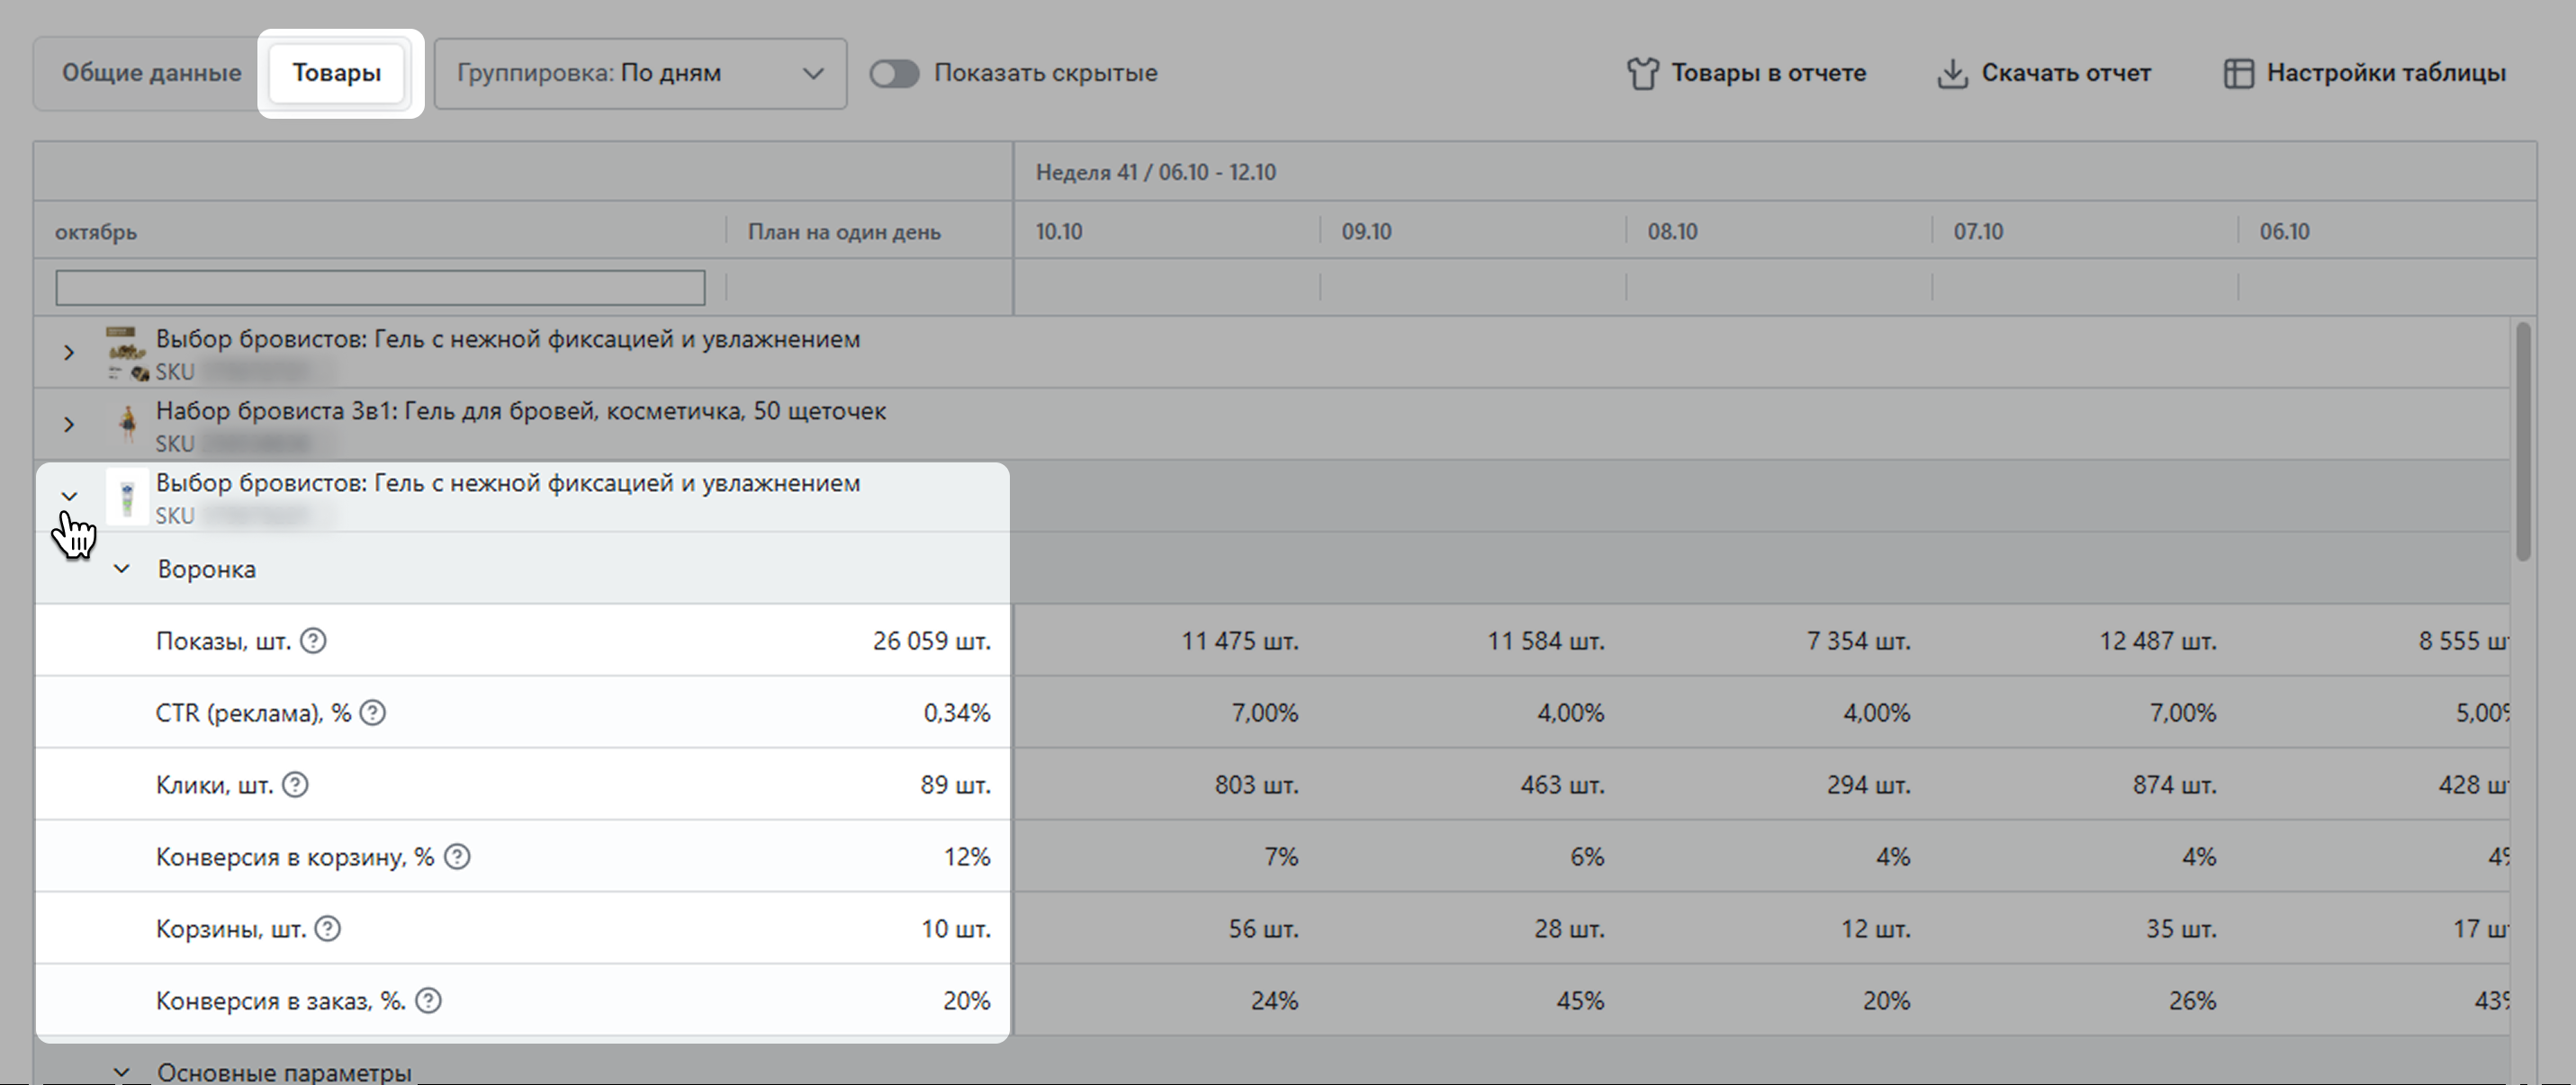The image size is (2576, 1085).
Task: Collapse the Основные параметры section
Action: (122, 1072)
